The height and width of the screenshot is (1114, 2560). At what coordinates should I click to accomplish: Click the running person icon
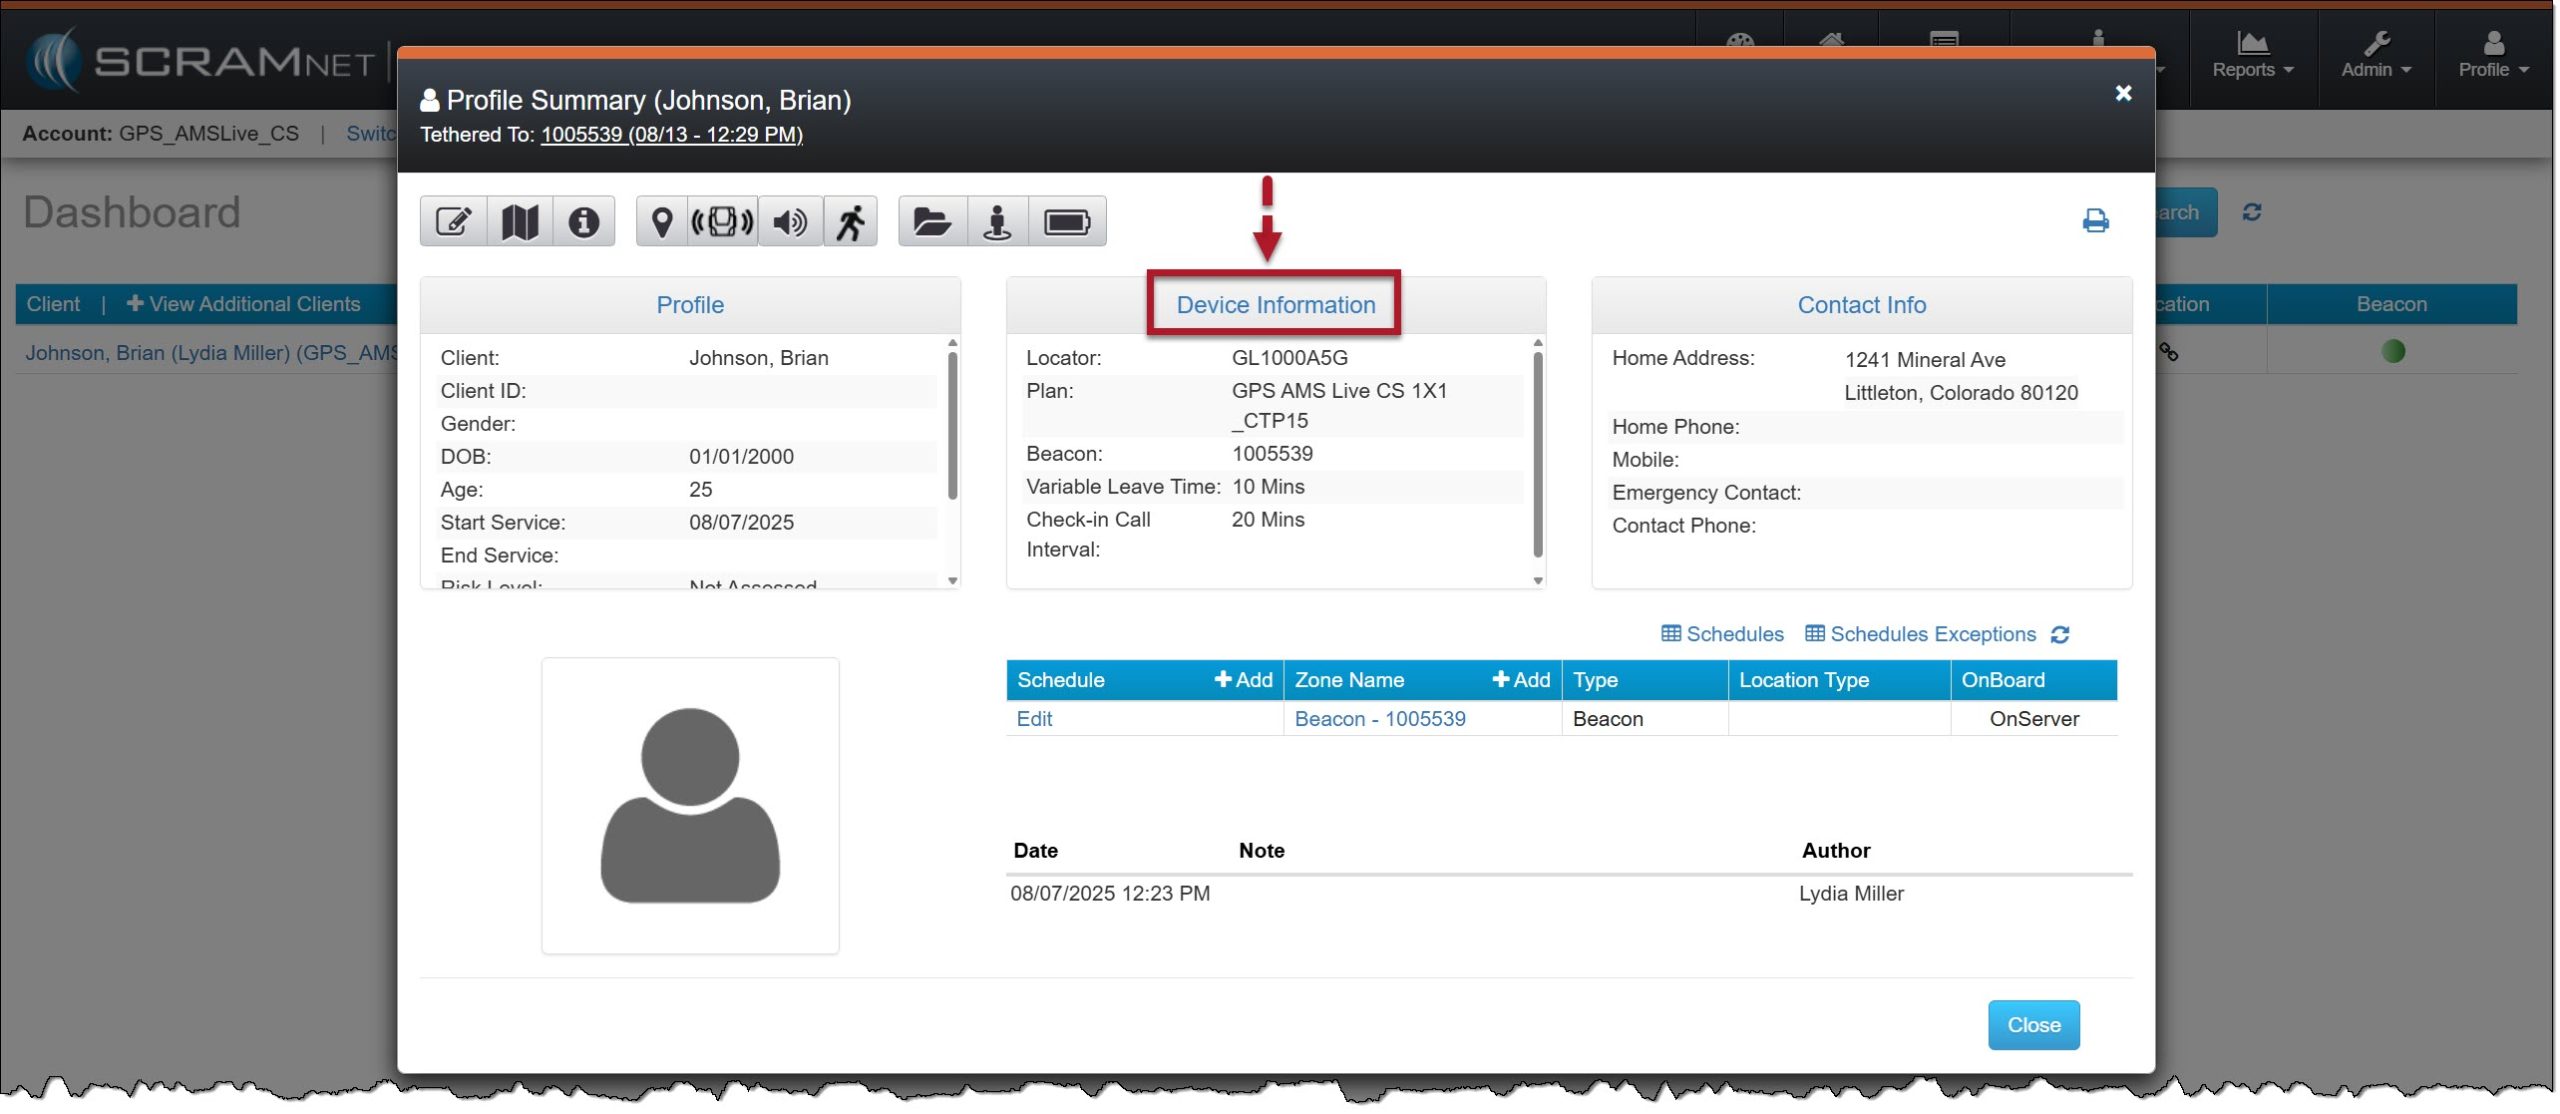click(x=851, y=221)
